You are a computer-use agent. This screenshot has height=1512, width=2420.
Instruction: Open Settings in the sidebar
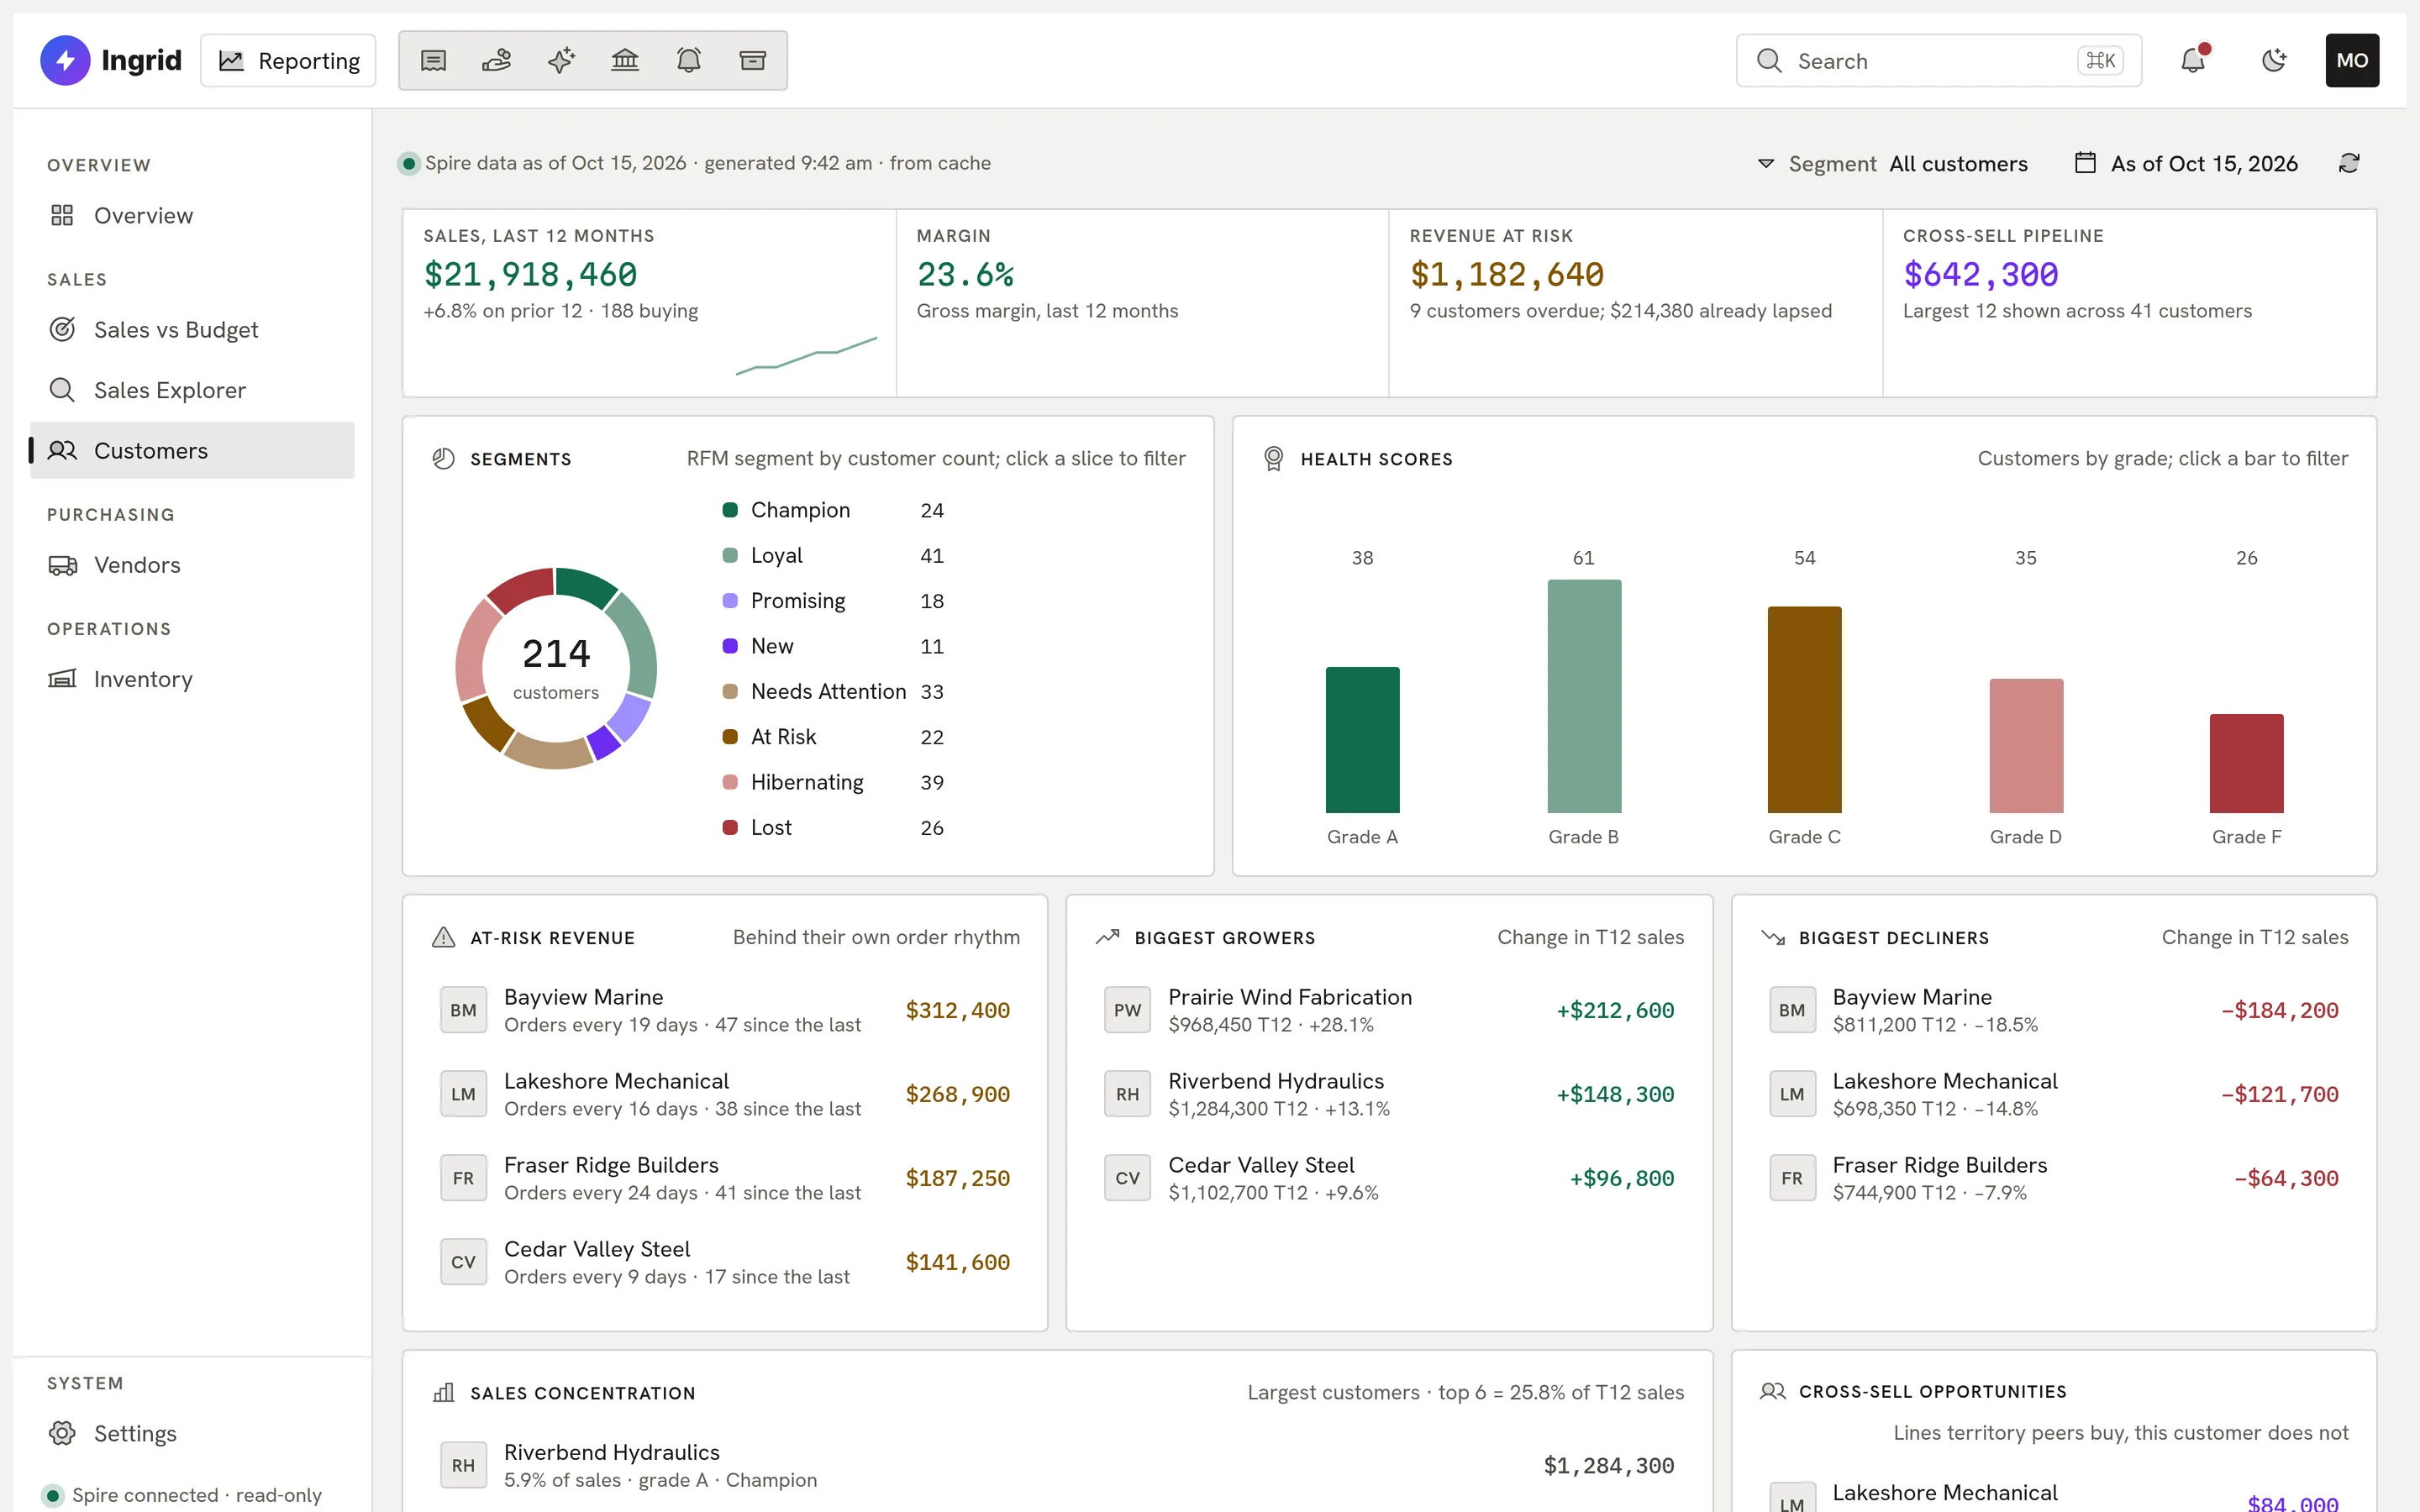click(x=192, y=1433)
